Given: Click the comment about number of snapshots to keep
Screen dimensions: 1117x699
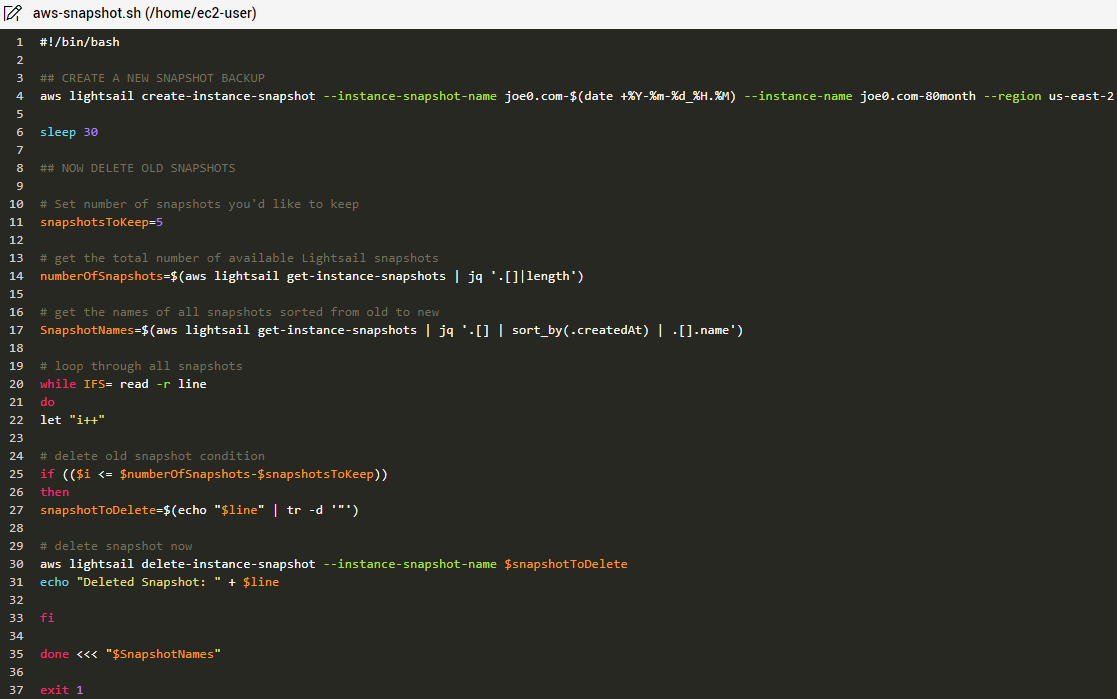Looking at the screenshot, I should click(199, 204).
